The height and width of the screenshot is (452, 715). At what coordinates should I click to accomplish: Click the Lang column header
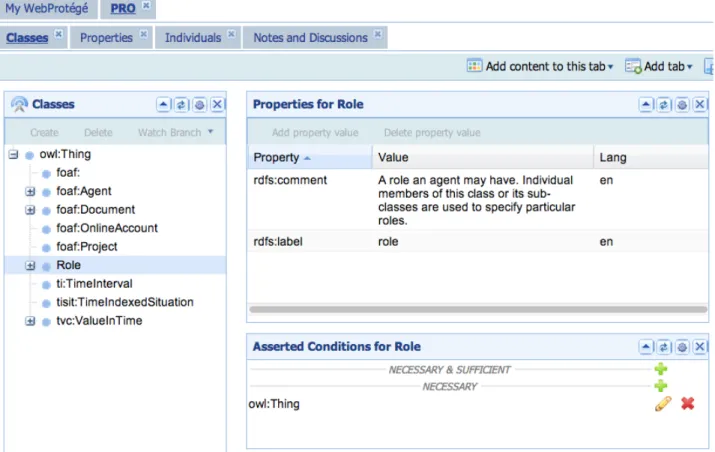[651, 157]
